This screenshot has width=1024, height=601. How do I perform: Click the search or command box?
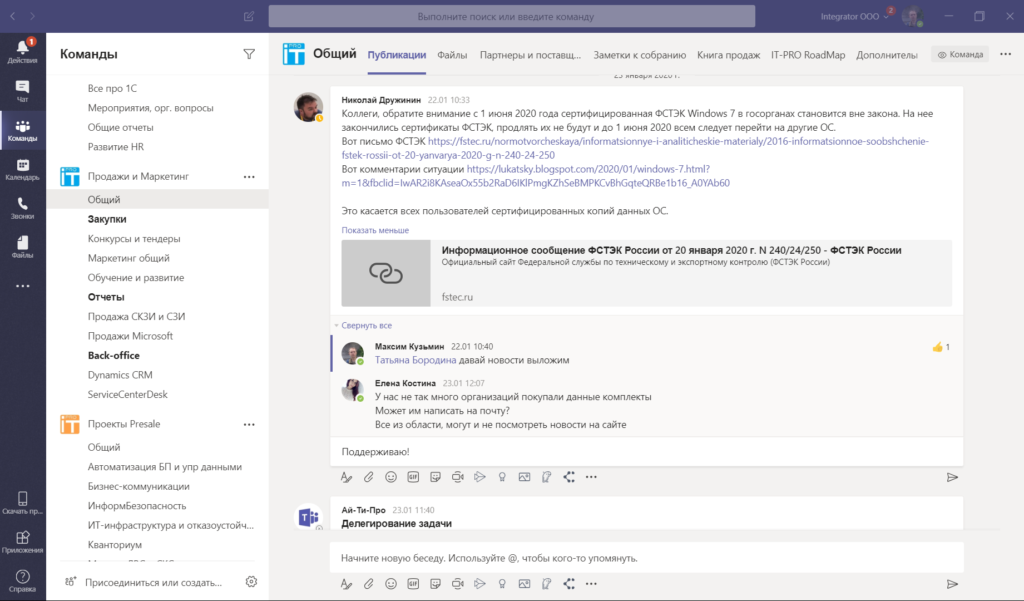pyautogui.click(x=512, y=16)
